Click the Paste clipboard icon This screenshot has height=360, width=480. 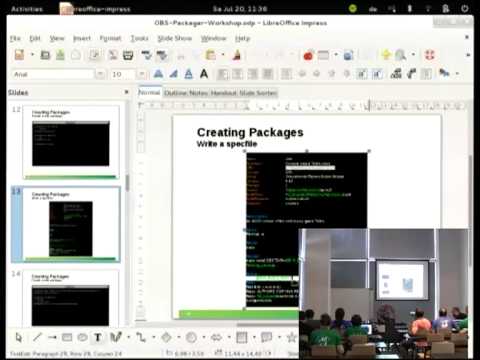(210, 55)
